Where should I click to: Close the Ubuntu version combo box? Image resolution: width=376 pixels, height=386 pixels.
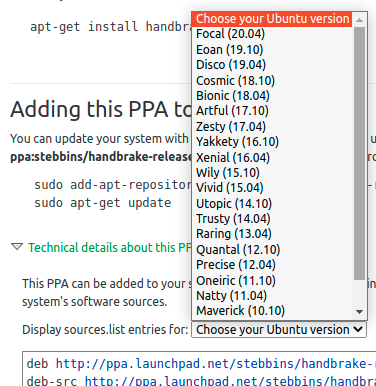point(279,330)
